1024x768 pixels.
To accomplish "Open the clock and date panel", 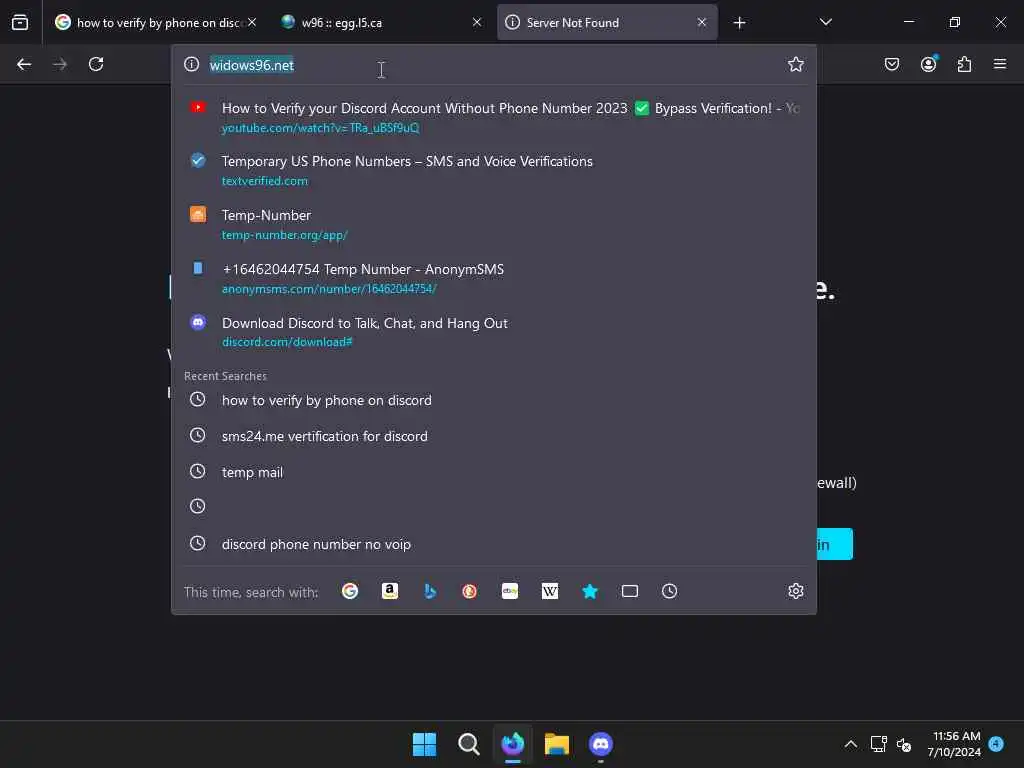I will (x=954, y=744).
